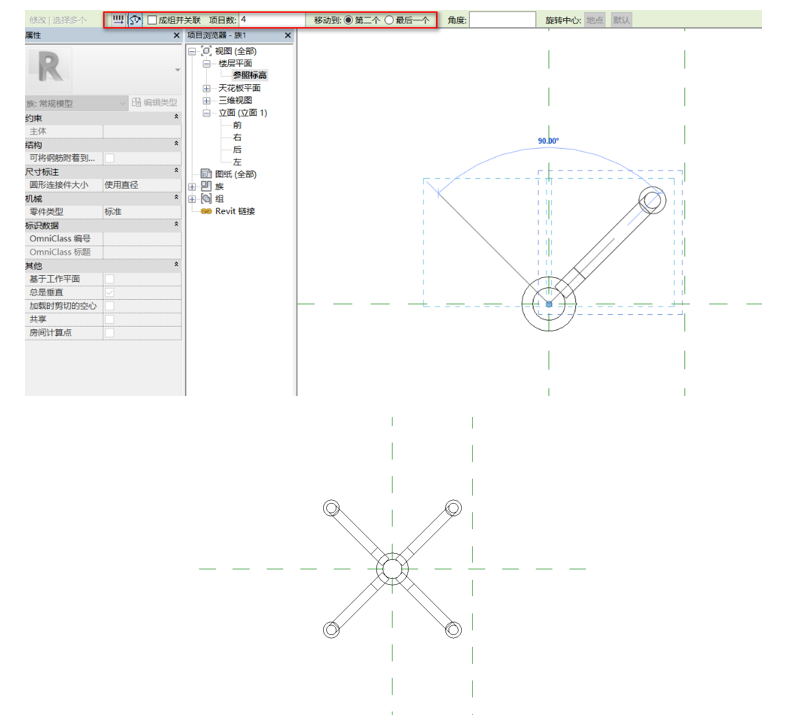Expand the 组 tree node
797x722 pixels.
pos(192,199)
